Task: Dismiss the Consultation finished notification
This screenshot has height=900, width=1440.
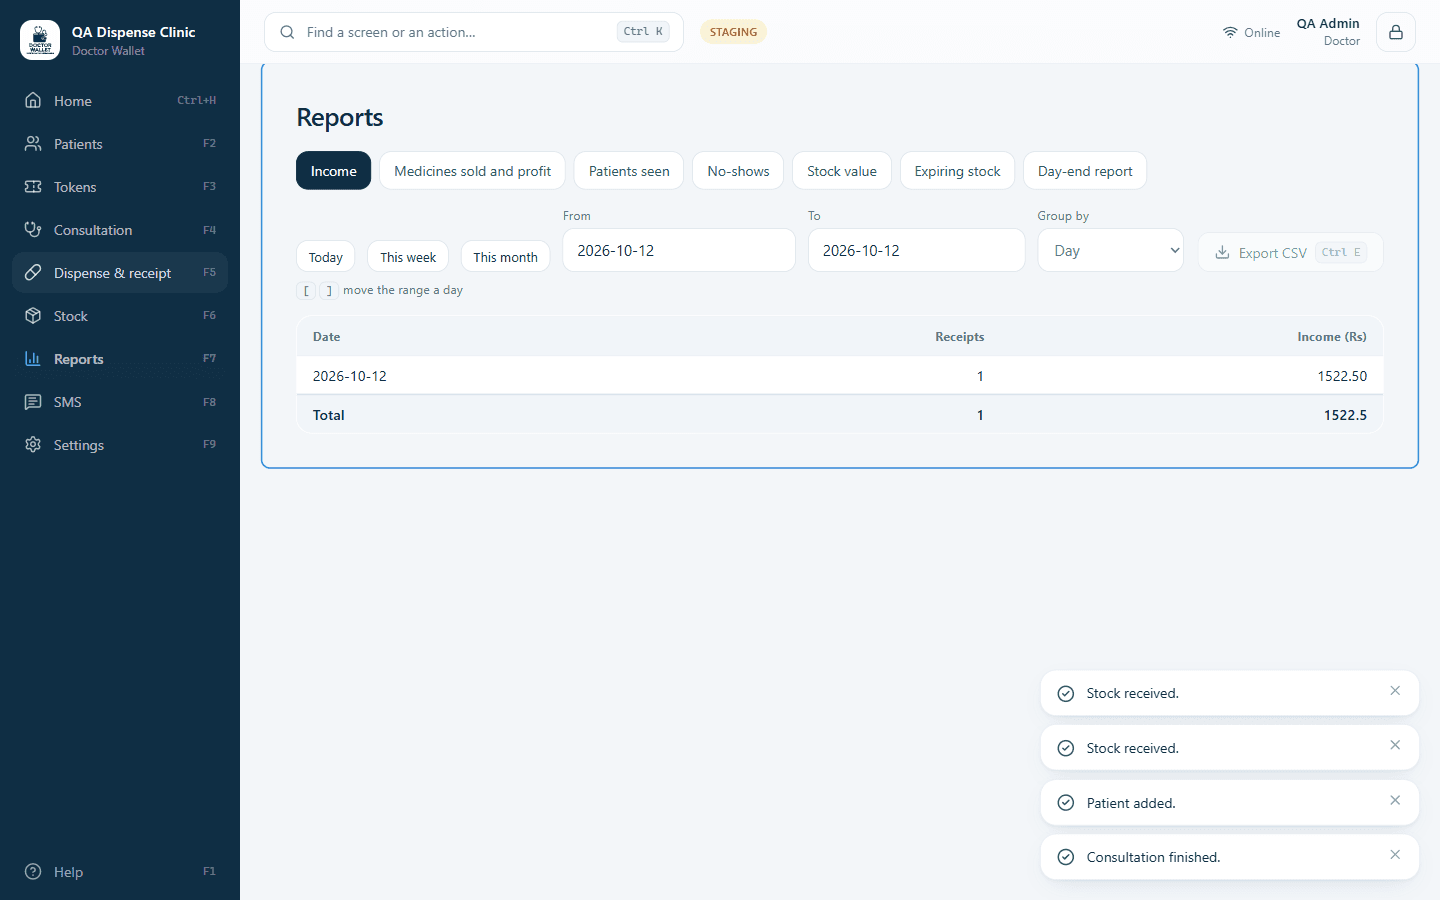Action: point(1395,855)
